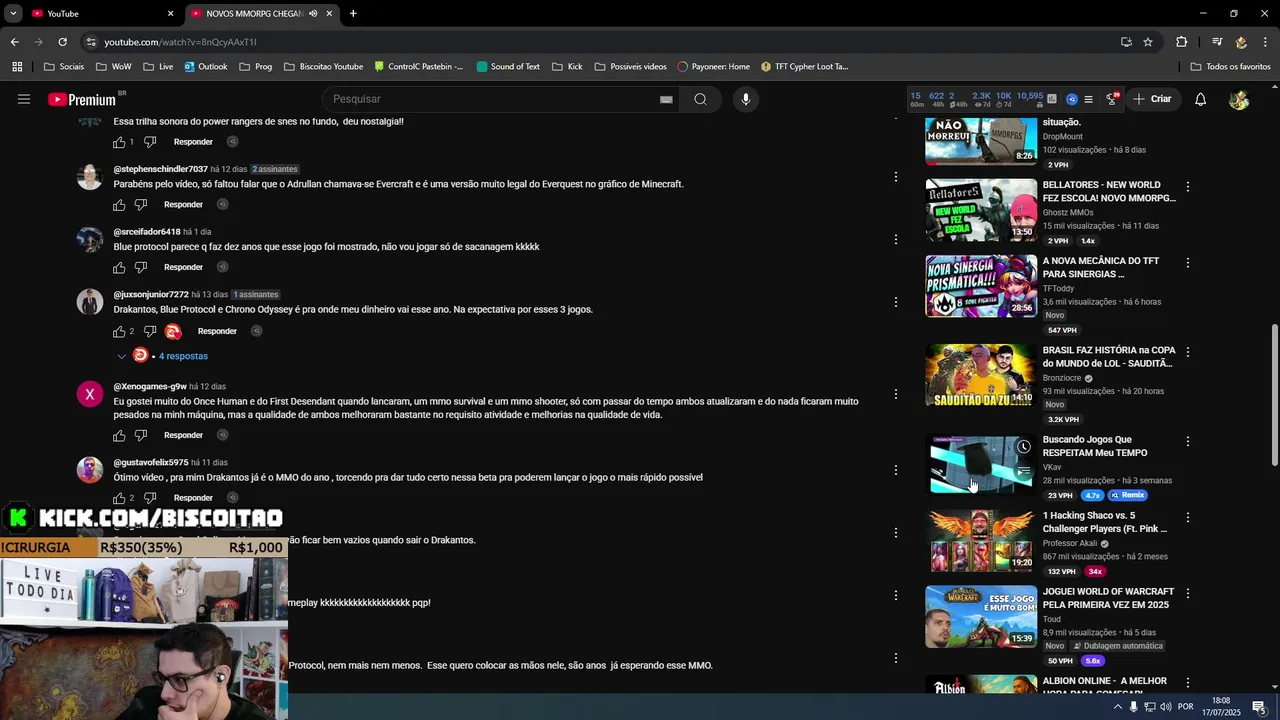Reply to the @stephenschindler7037 comment
This screenshot has height=720, width=1280.
click(x=183, y=205)
